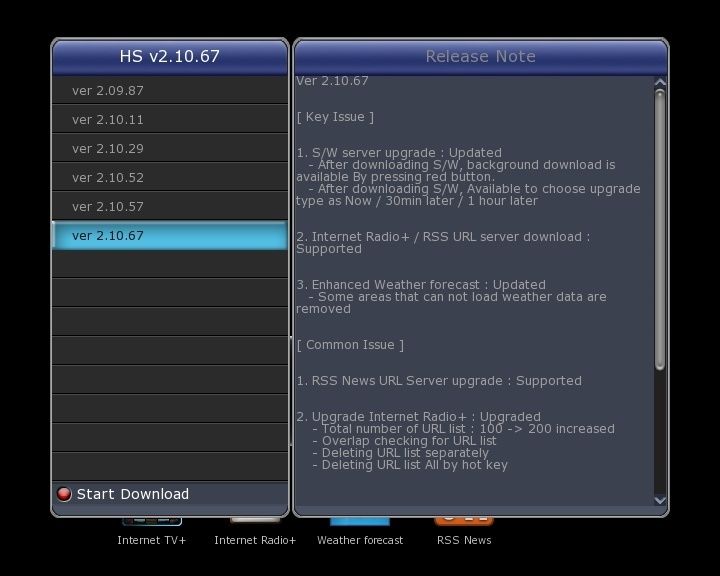Viewport: 720px width, 576px height.
Task: Select ver 2.10.11 in version list
Action: tap(170, 119)
